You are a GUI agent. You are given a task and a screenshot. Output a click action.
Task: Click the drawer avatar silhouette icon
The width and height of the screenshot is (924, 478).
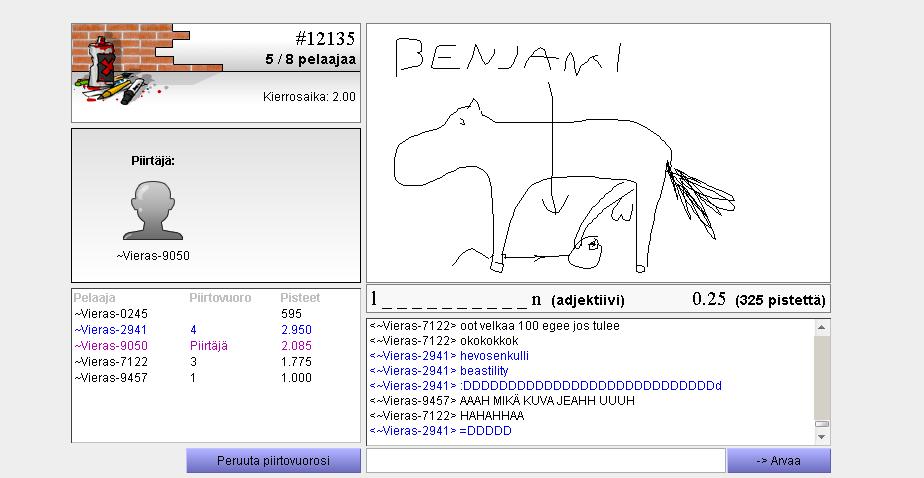pos(153,210)
